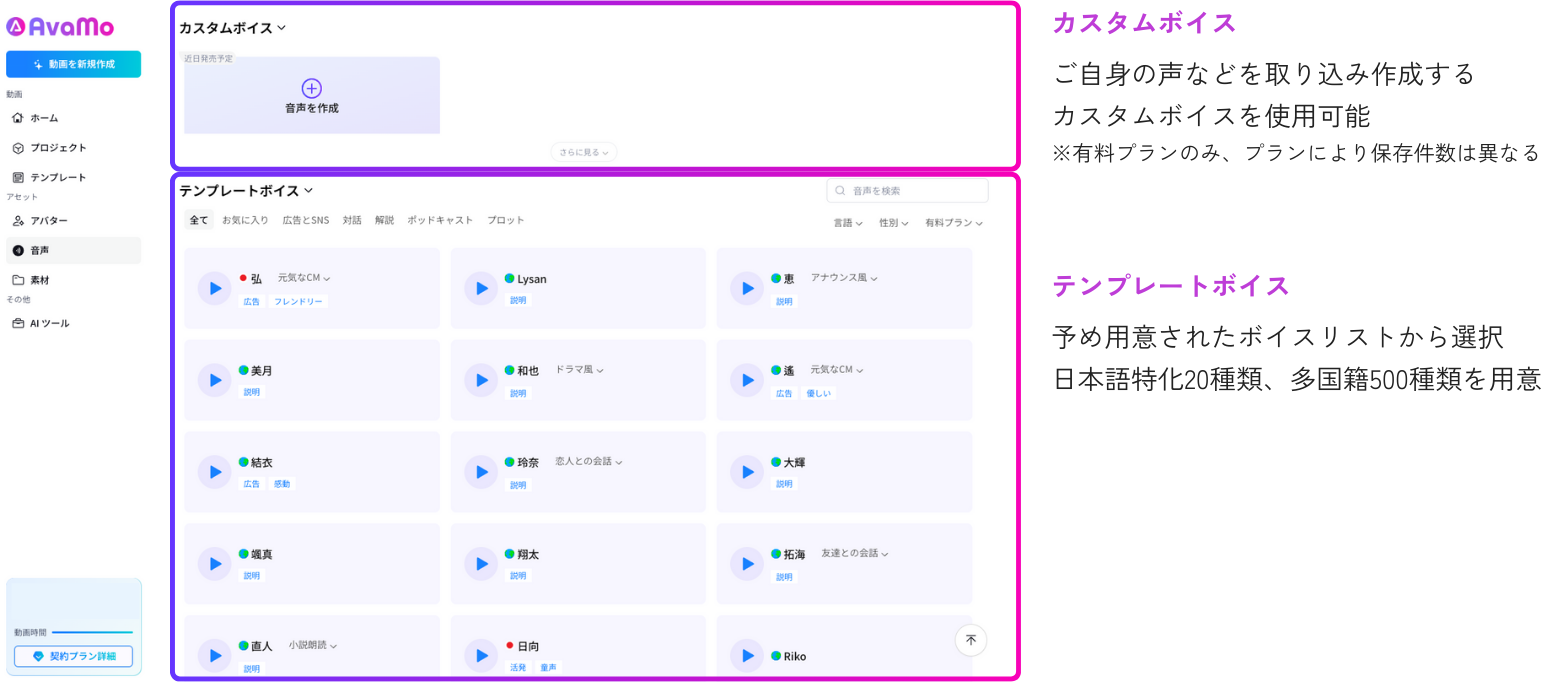Expand the 言語 filter dropdown
Image resolution: width=1548 pixels, height=682 pixels.
pyautogui.click(x=848, y=223)
